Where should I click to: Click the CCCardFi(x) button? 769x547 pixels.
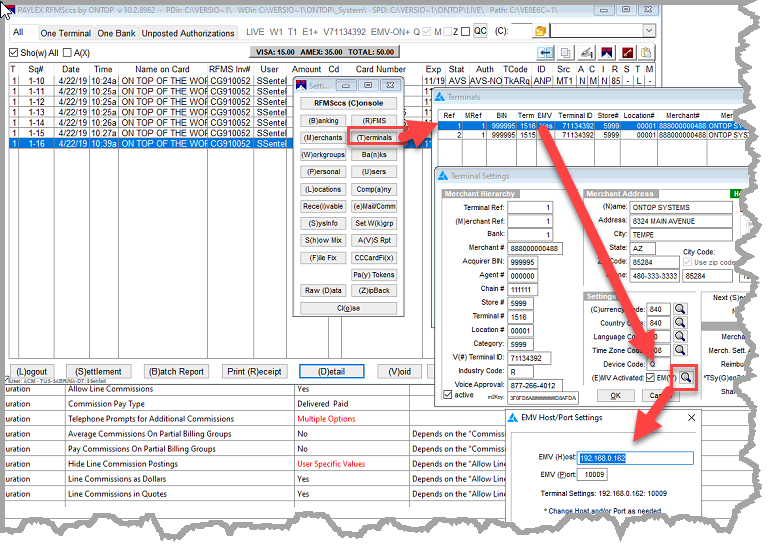[x=374, y=258]
